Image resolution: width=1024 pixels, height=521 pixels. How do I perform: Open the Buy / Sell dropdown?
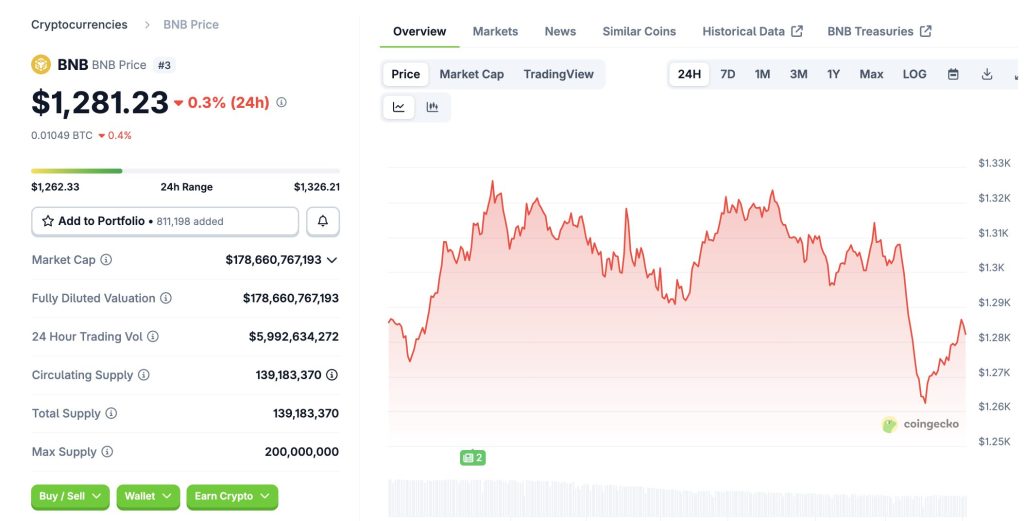(x=69, y=496)
